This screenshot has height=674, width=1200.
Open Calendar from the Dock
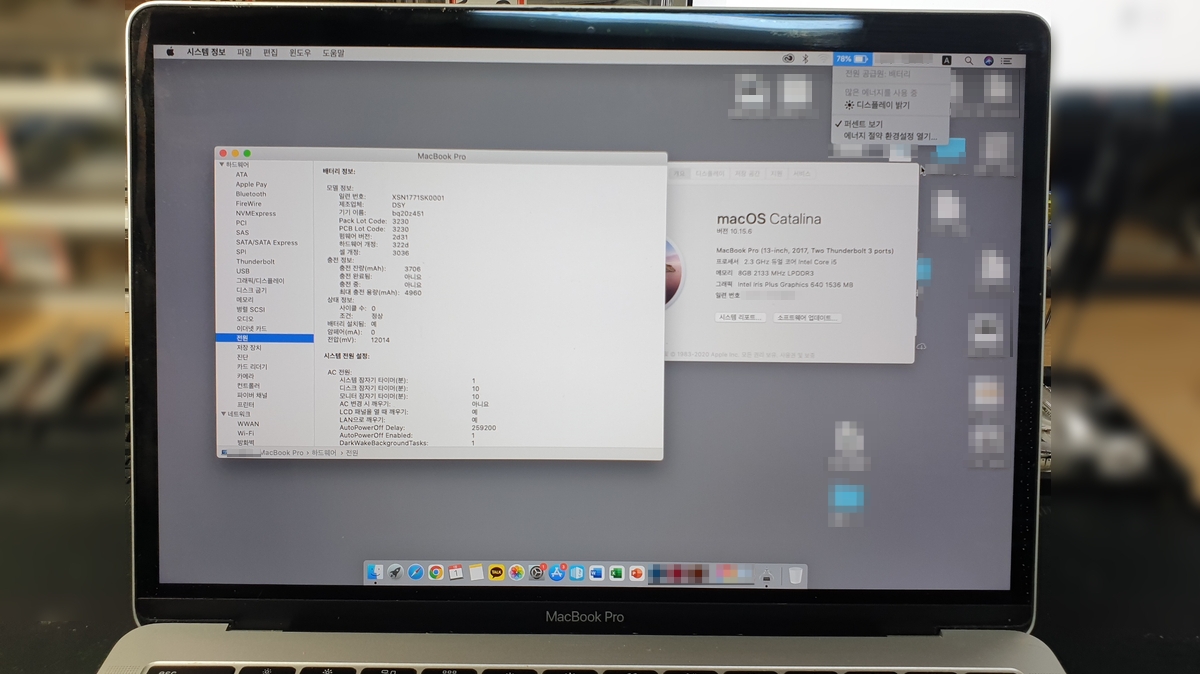(456, 573)
